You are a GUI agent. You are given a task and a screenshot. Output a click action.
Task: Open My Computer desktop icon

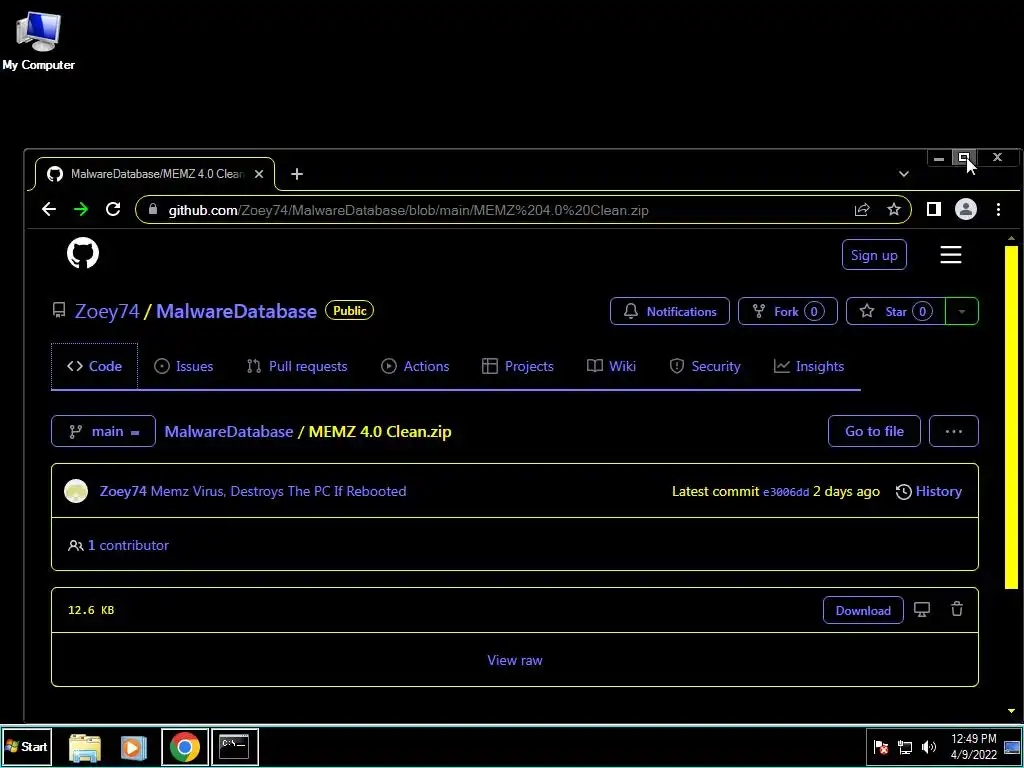click(x=38, y=40)
